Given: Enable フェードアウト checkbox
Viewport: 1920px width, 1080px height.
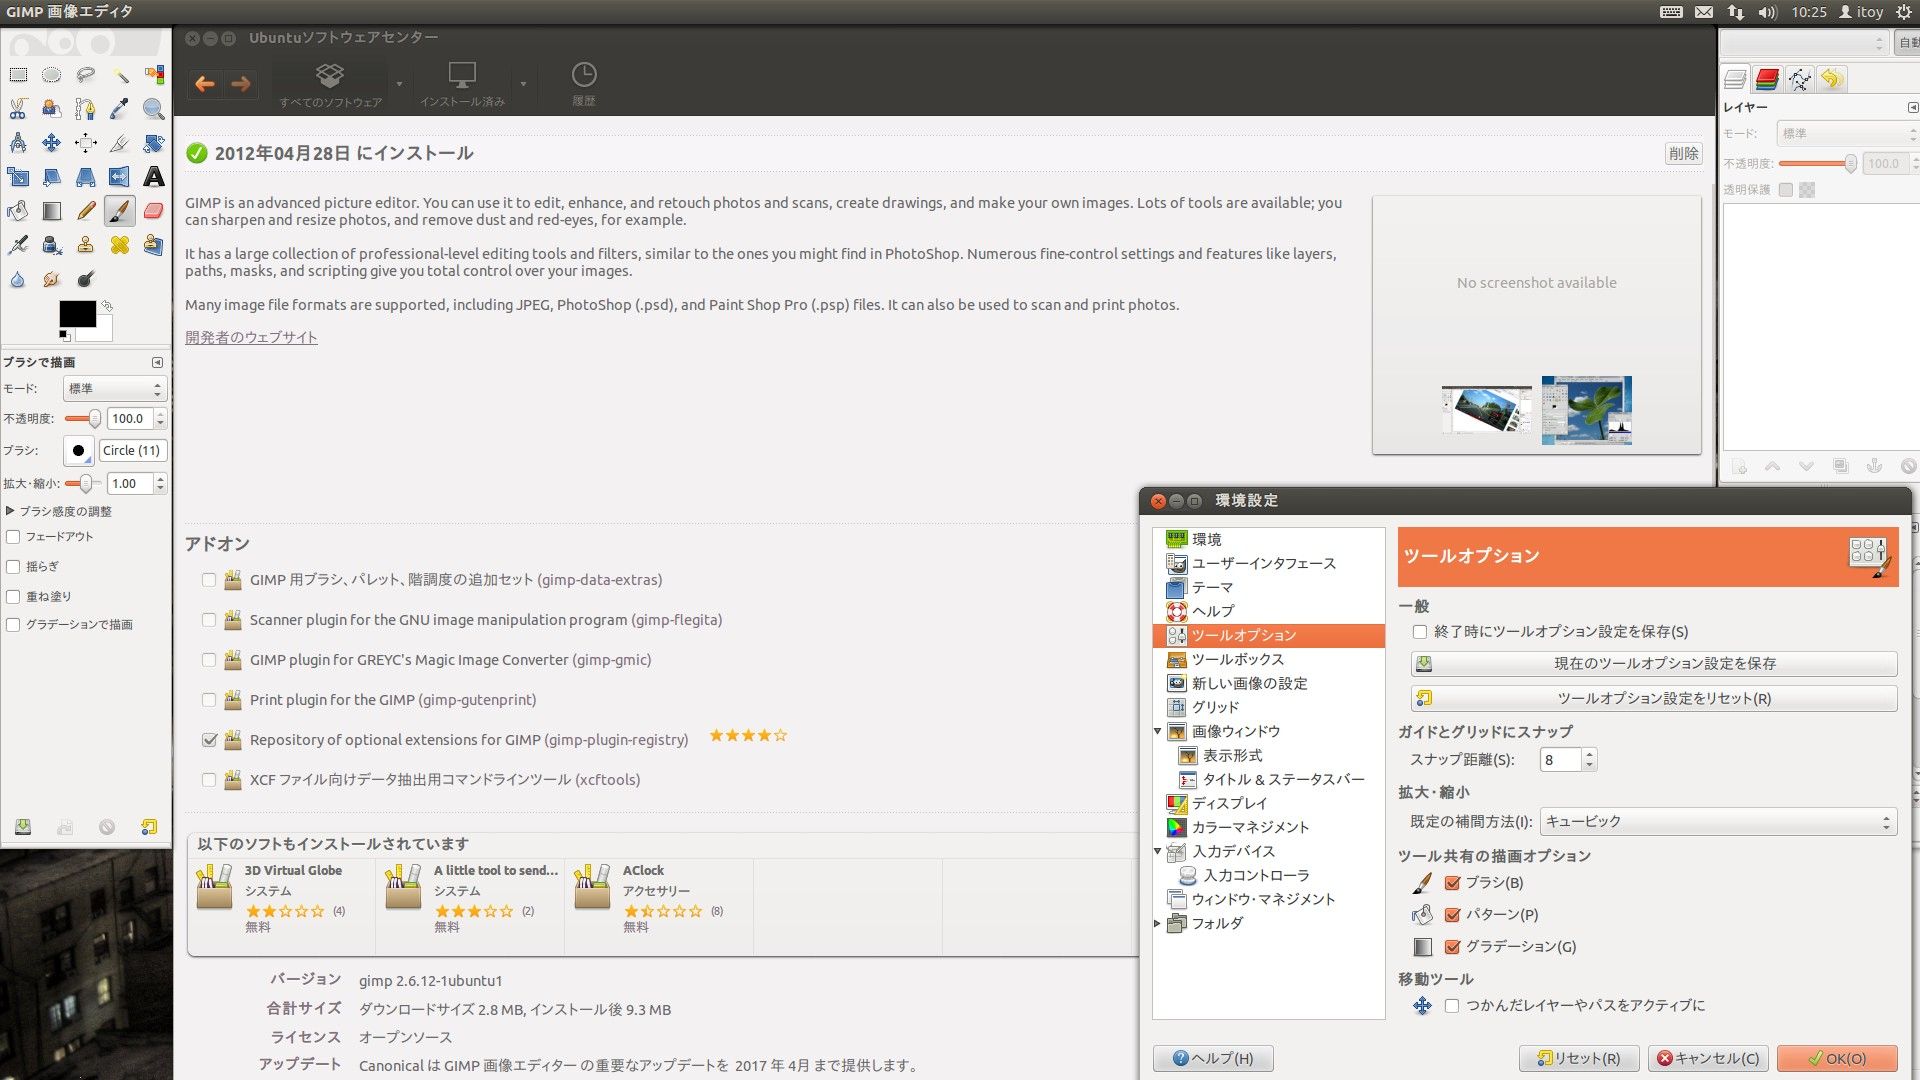Looking at the screenshot, I should pyautogui.click(x=14, y=537).
